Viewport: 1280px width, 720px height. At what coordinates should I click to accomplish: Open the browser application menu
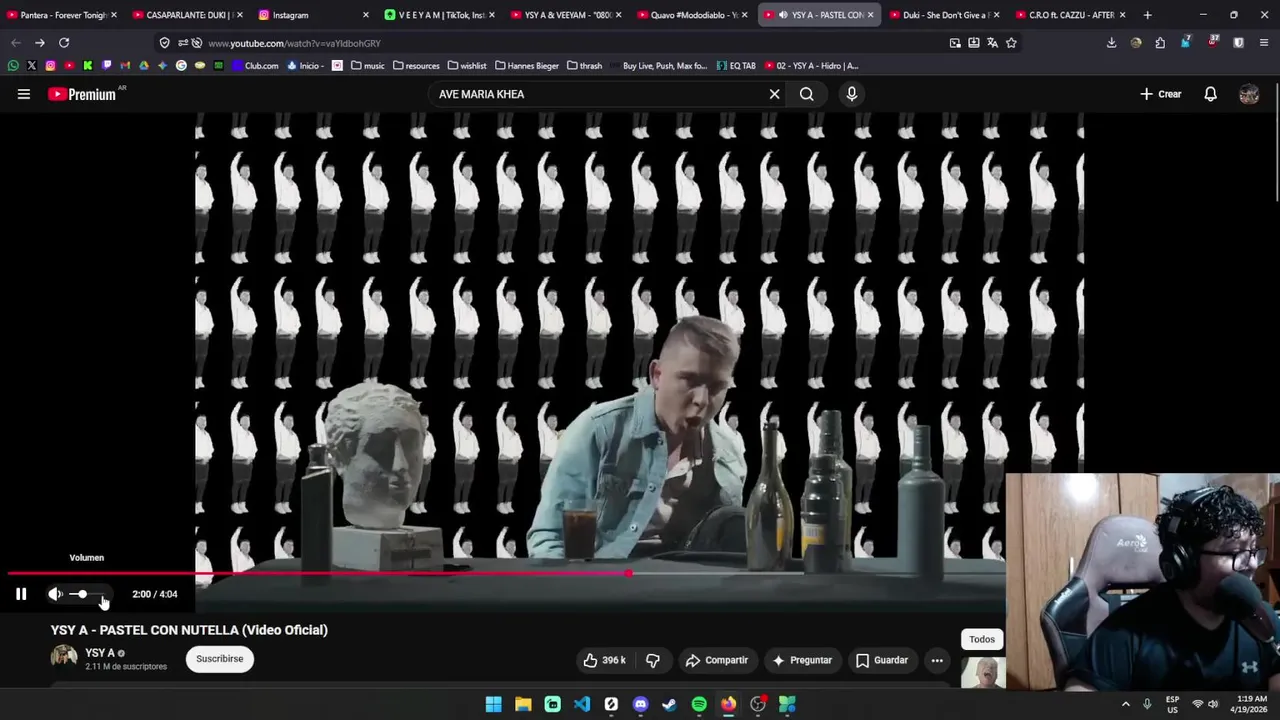tap(1264, 43)
